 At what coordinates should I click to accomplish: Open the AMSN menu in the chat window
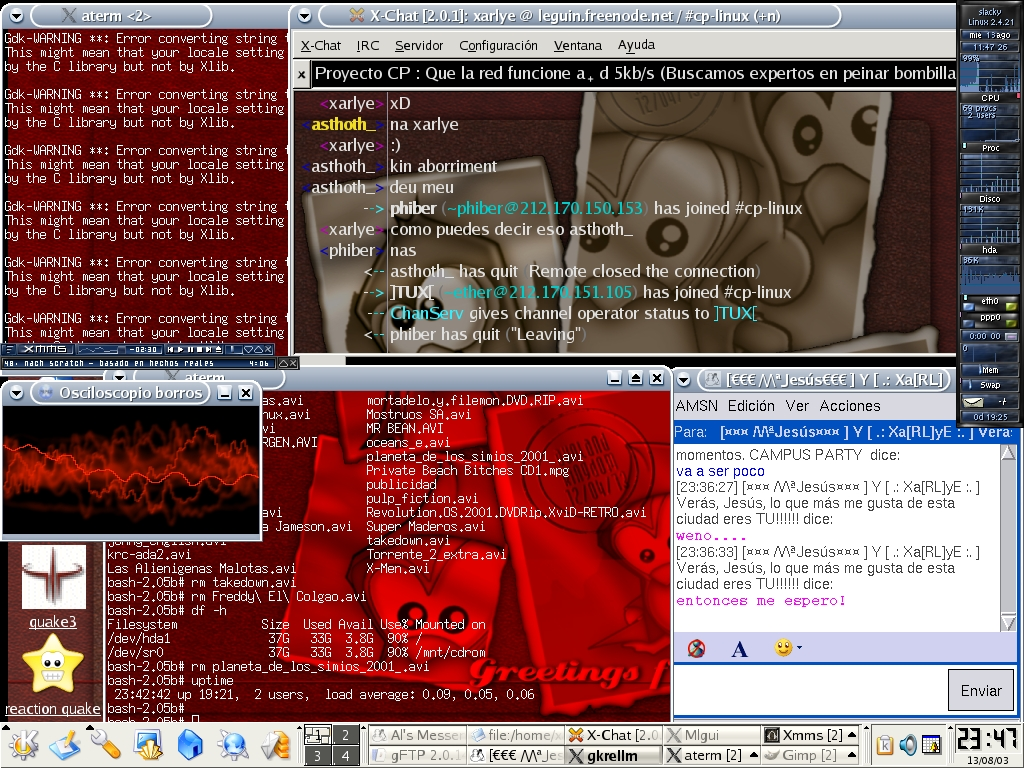pos(696,406)
